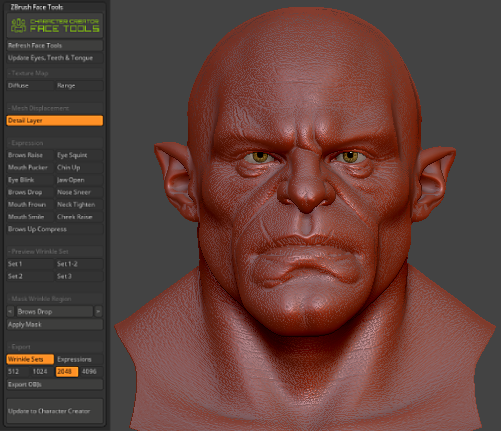Open the Brows Drop region selector
The height and width of the screenshot is (431, 501).
[x=55, y=312]
